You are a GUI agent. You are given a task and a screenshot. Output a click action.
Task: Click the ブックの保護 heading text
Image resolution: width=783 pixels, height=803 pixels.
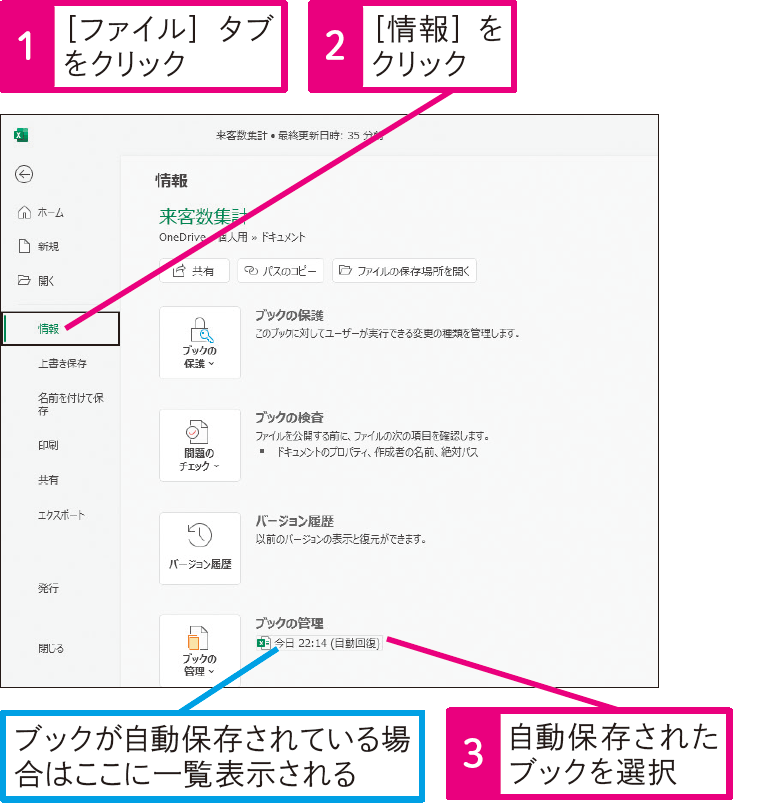pos(289,315)
